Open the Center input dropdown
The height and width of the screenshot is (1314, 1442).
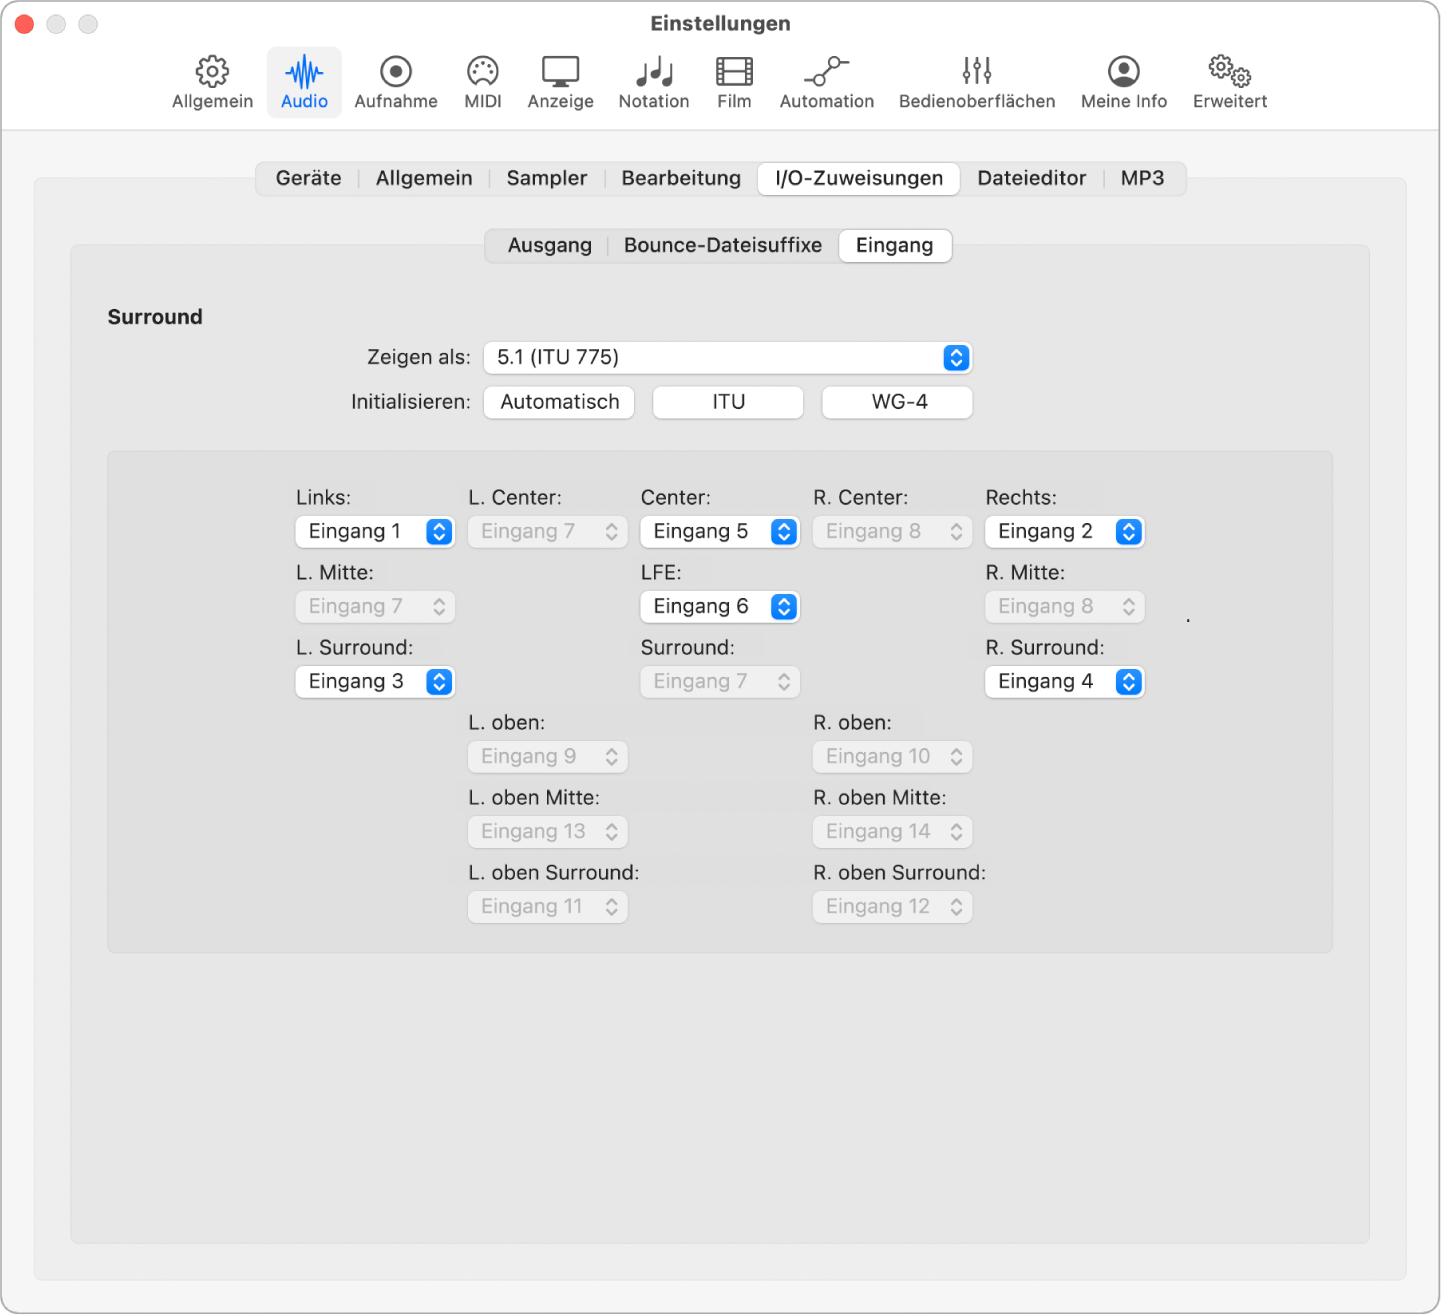[x=720, y=531]
